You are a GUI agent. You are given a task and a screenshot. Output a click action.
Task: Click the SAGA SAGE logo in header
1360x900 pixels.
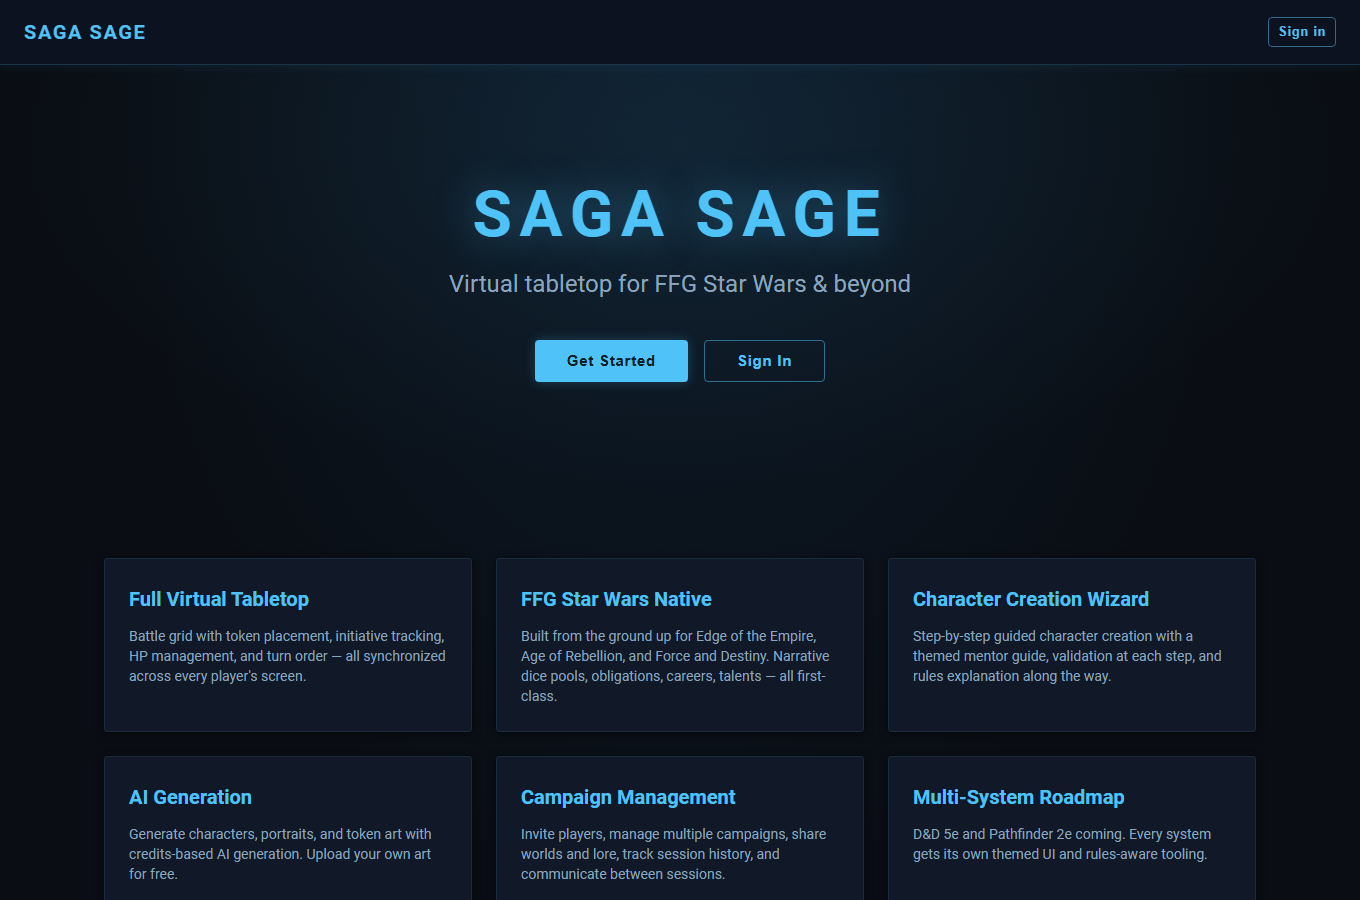click(85, 32)
